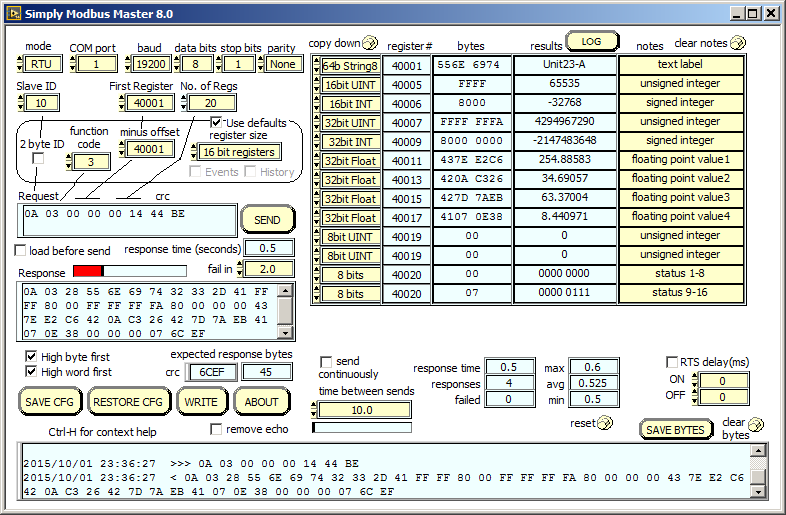Toggle High word first checkbox
786x515 pixels.
(x=31, y=372)
